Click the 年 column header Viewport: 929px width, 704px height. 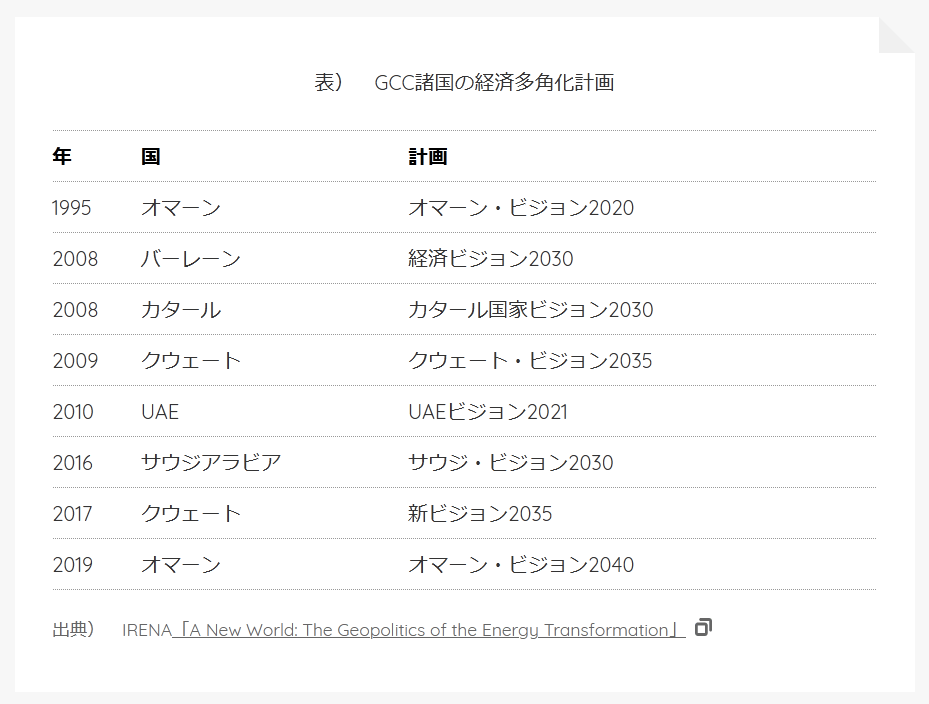[x=62, y=157]
